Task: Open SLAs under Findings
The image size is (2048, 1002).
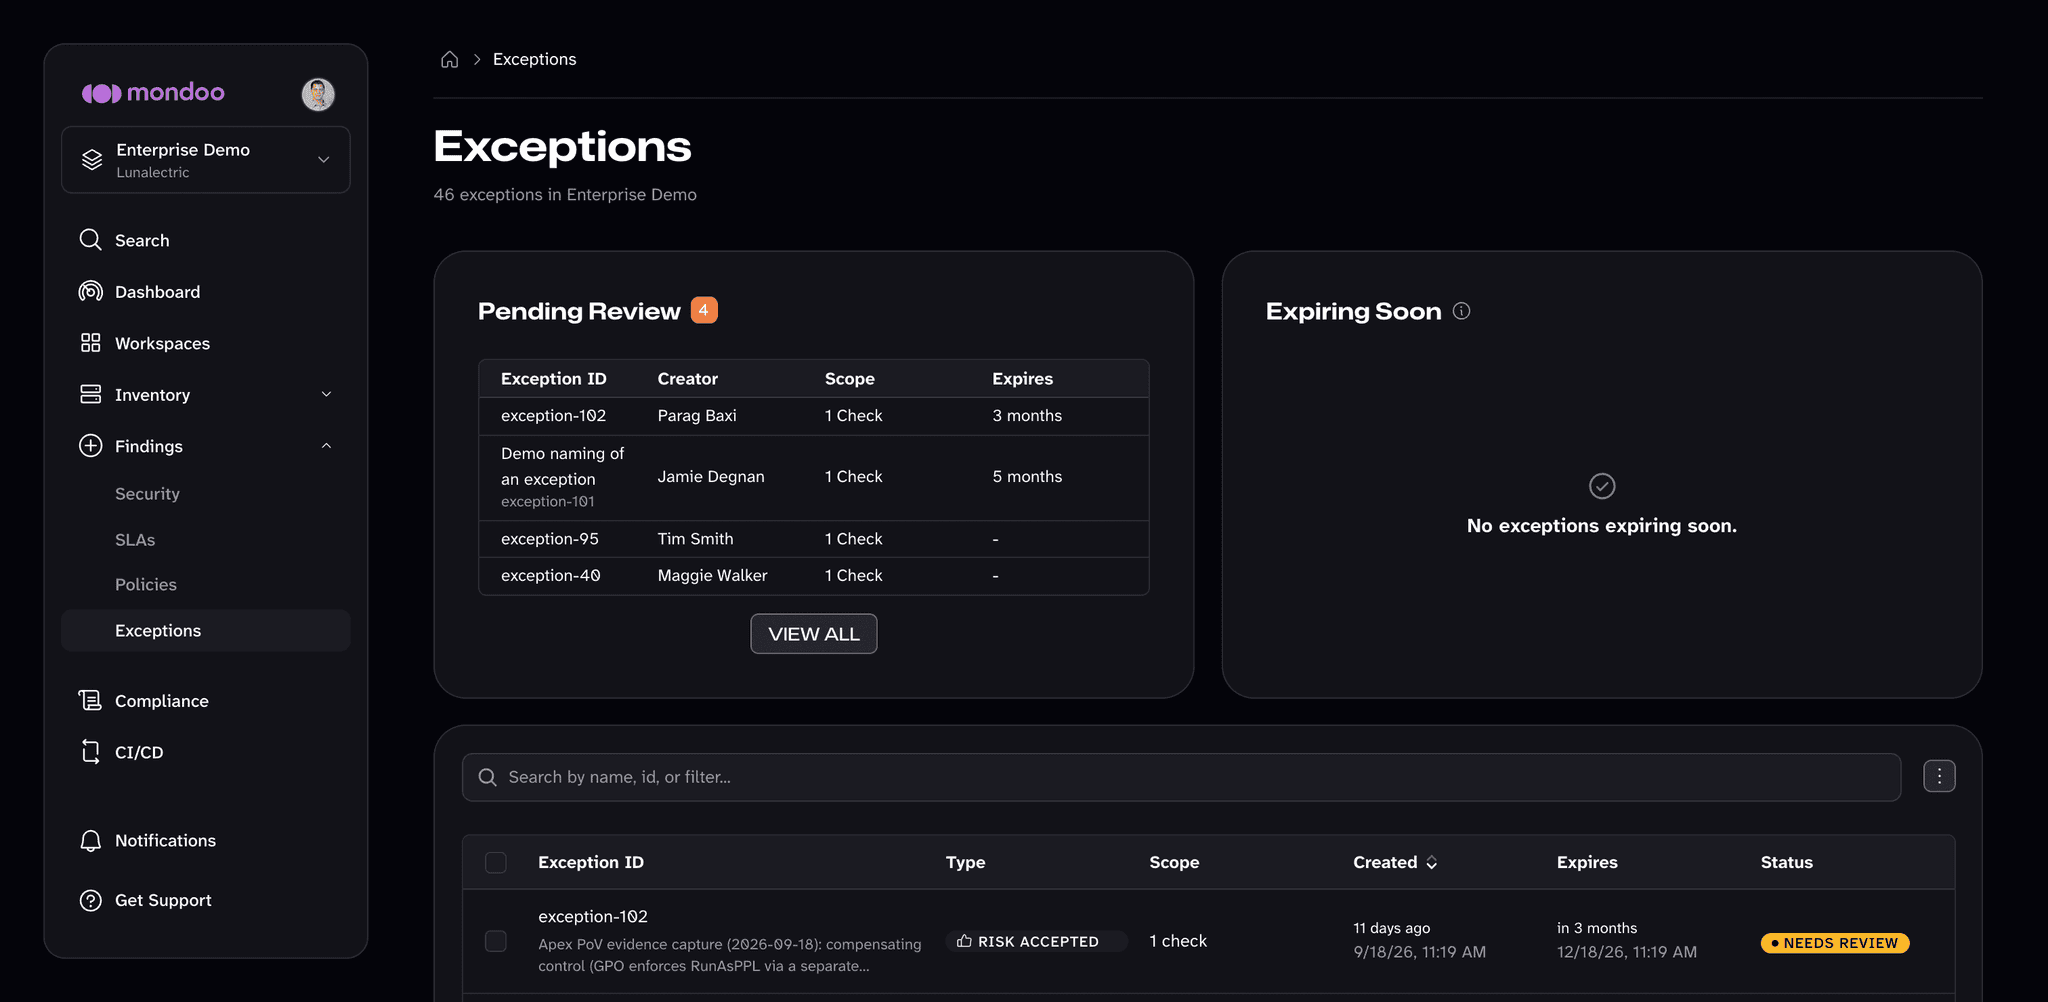Action: [x=135, y=540]
